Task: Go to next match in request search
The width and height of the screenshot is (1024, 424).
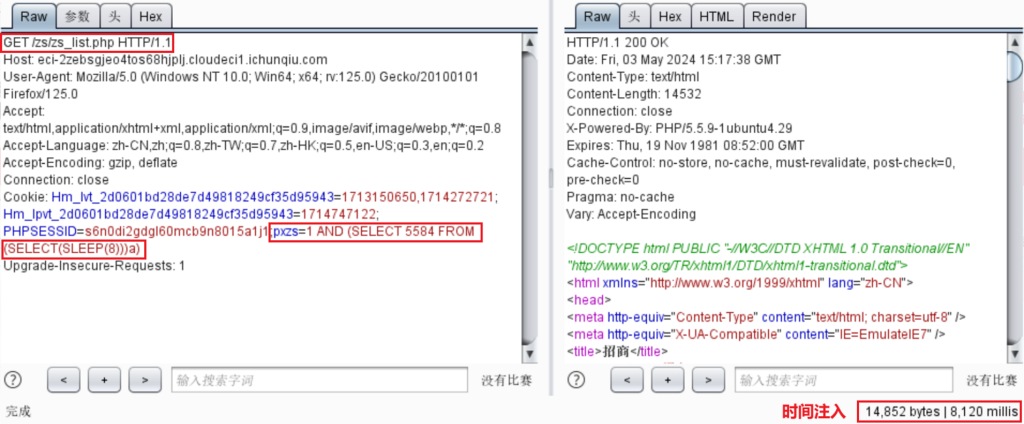Action: click(x=145, y=380)
